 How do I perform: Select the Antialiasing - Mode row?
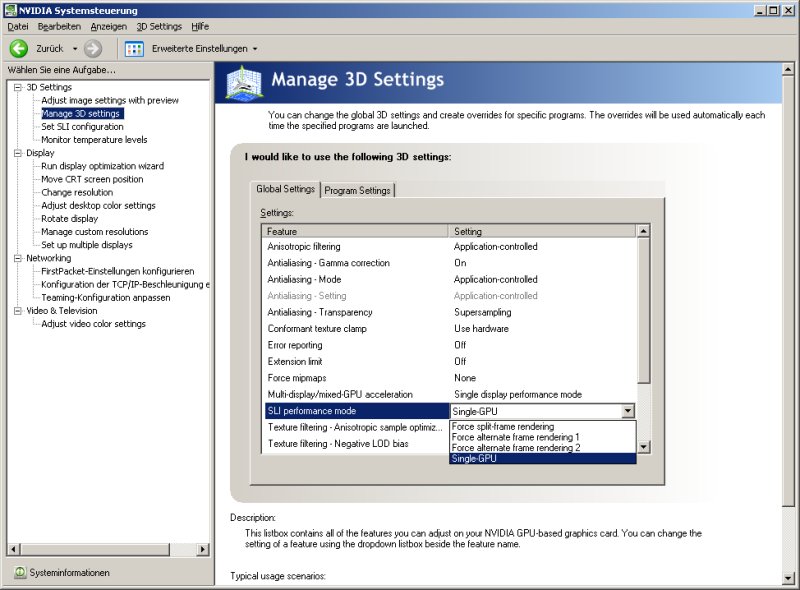click(449, 280)
